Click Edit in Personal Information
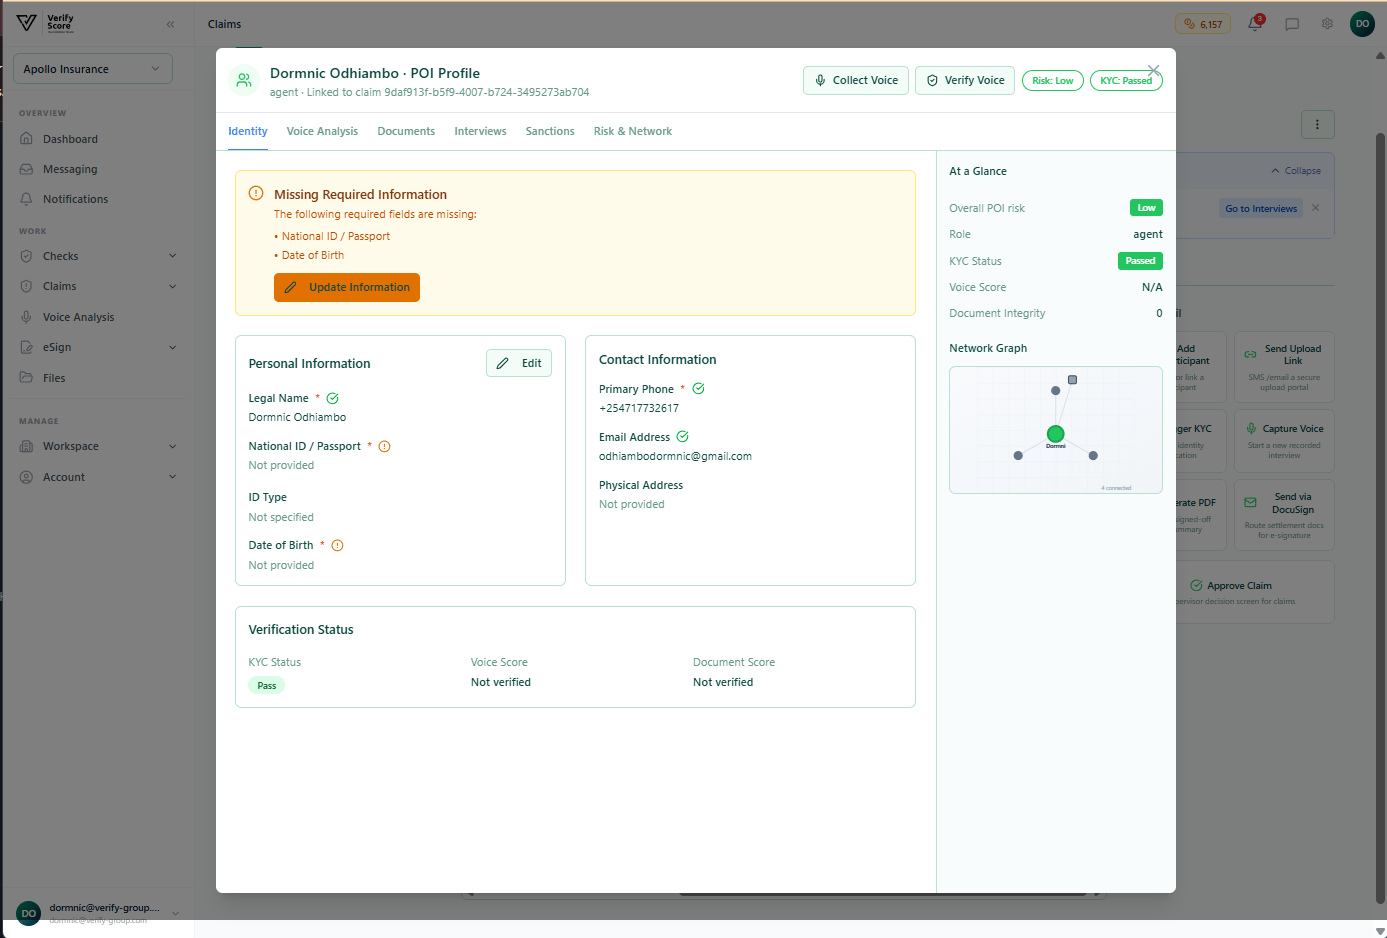This screenshot has height=938, width=1387. [x=519, y=363]
